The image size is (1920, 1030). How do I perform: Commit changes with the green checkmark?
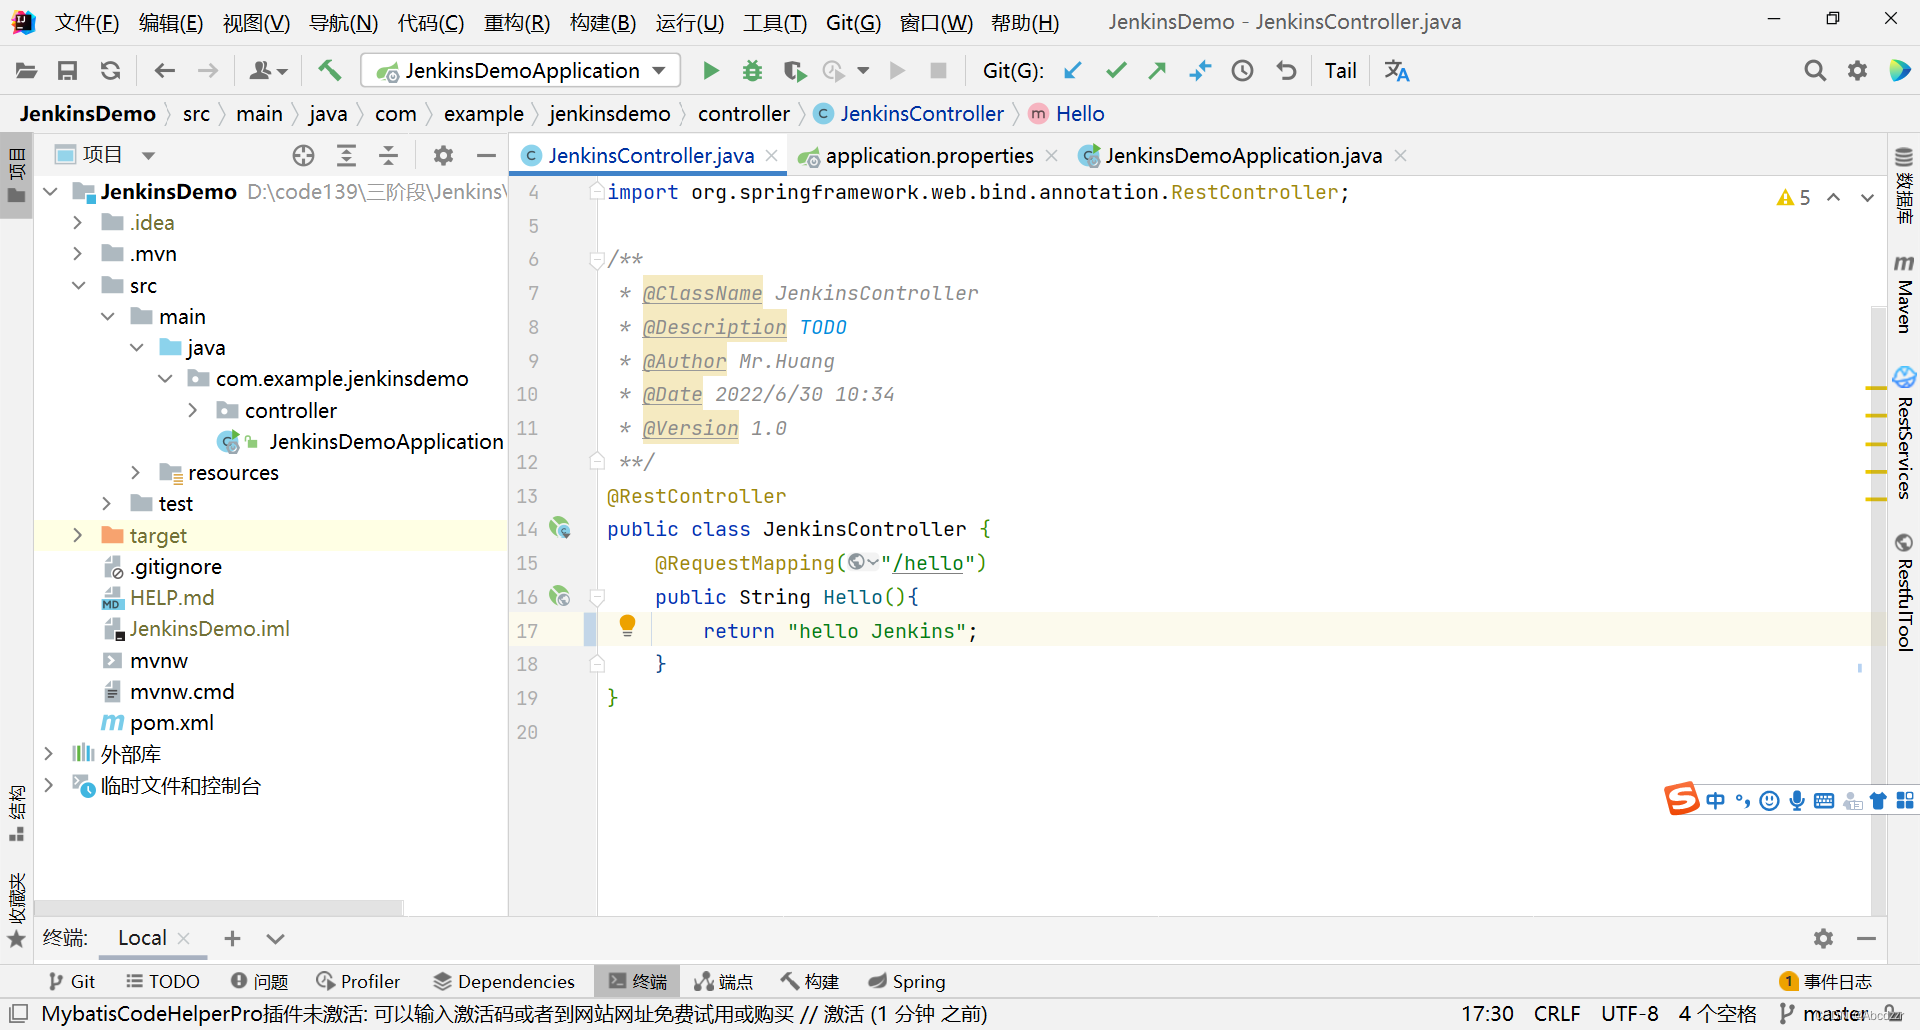click(x=1116, y=71)
